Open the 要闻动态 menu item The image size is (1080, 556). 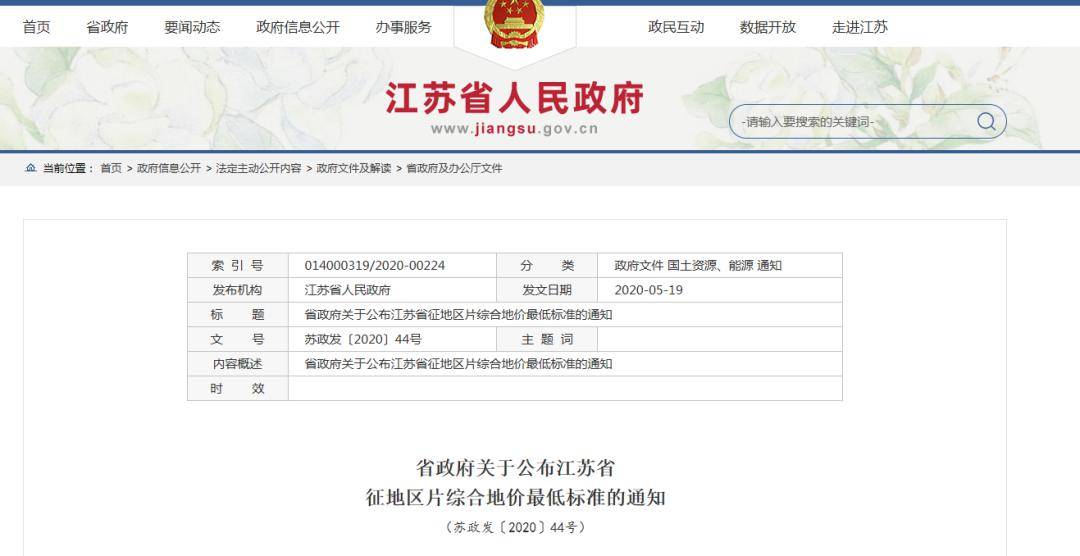point(192,28)
